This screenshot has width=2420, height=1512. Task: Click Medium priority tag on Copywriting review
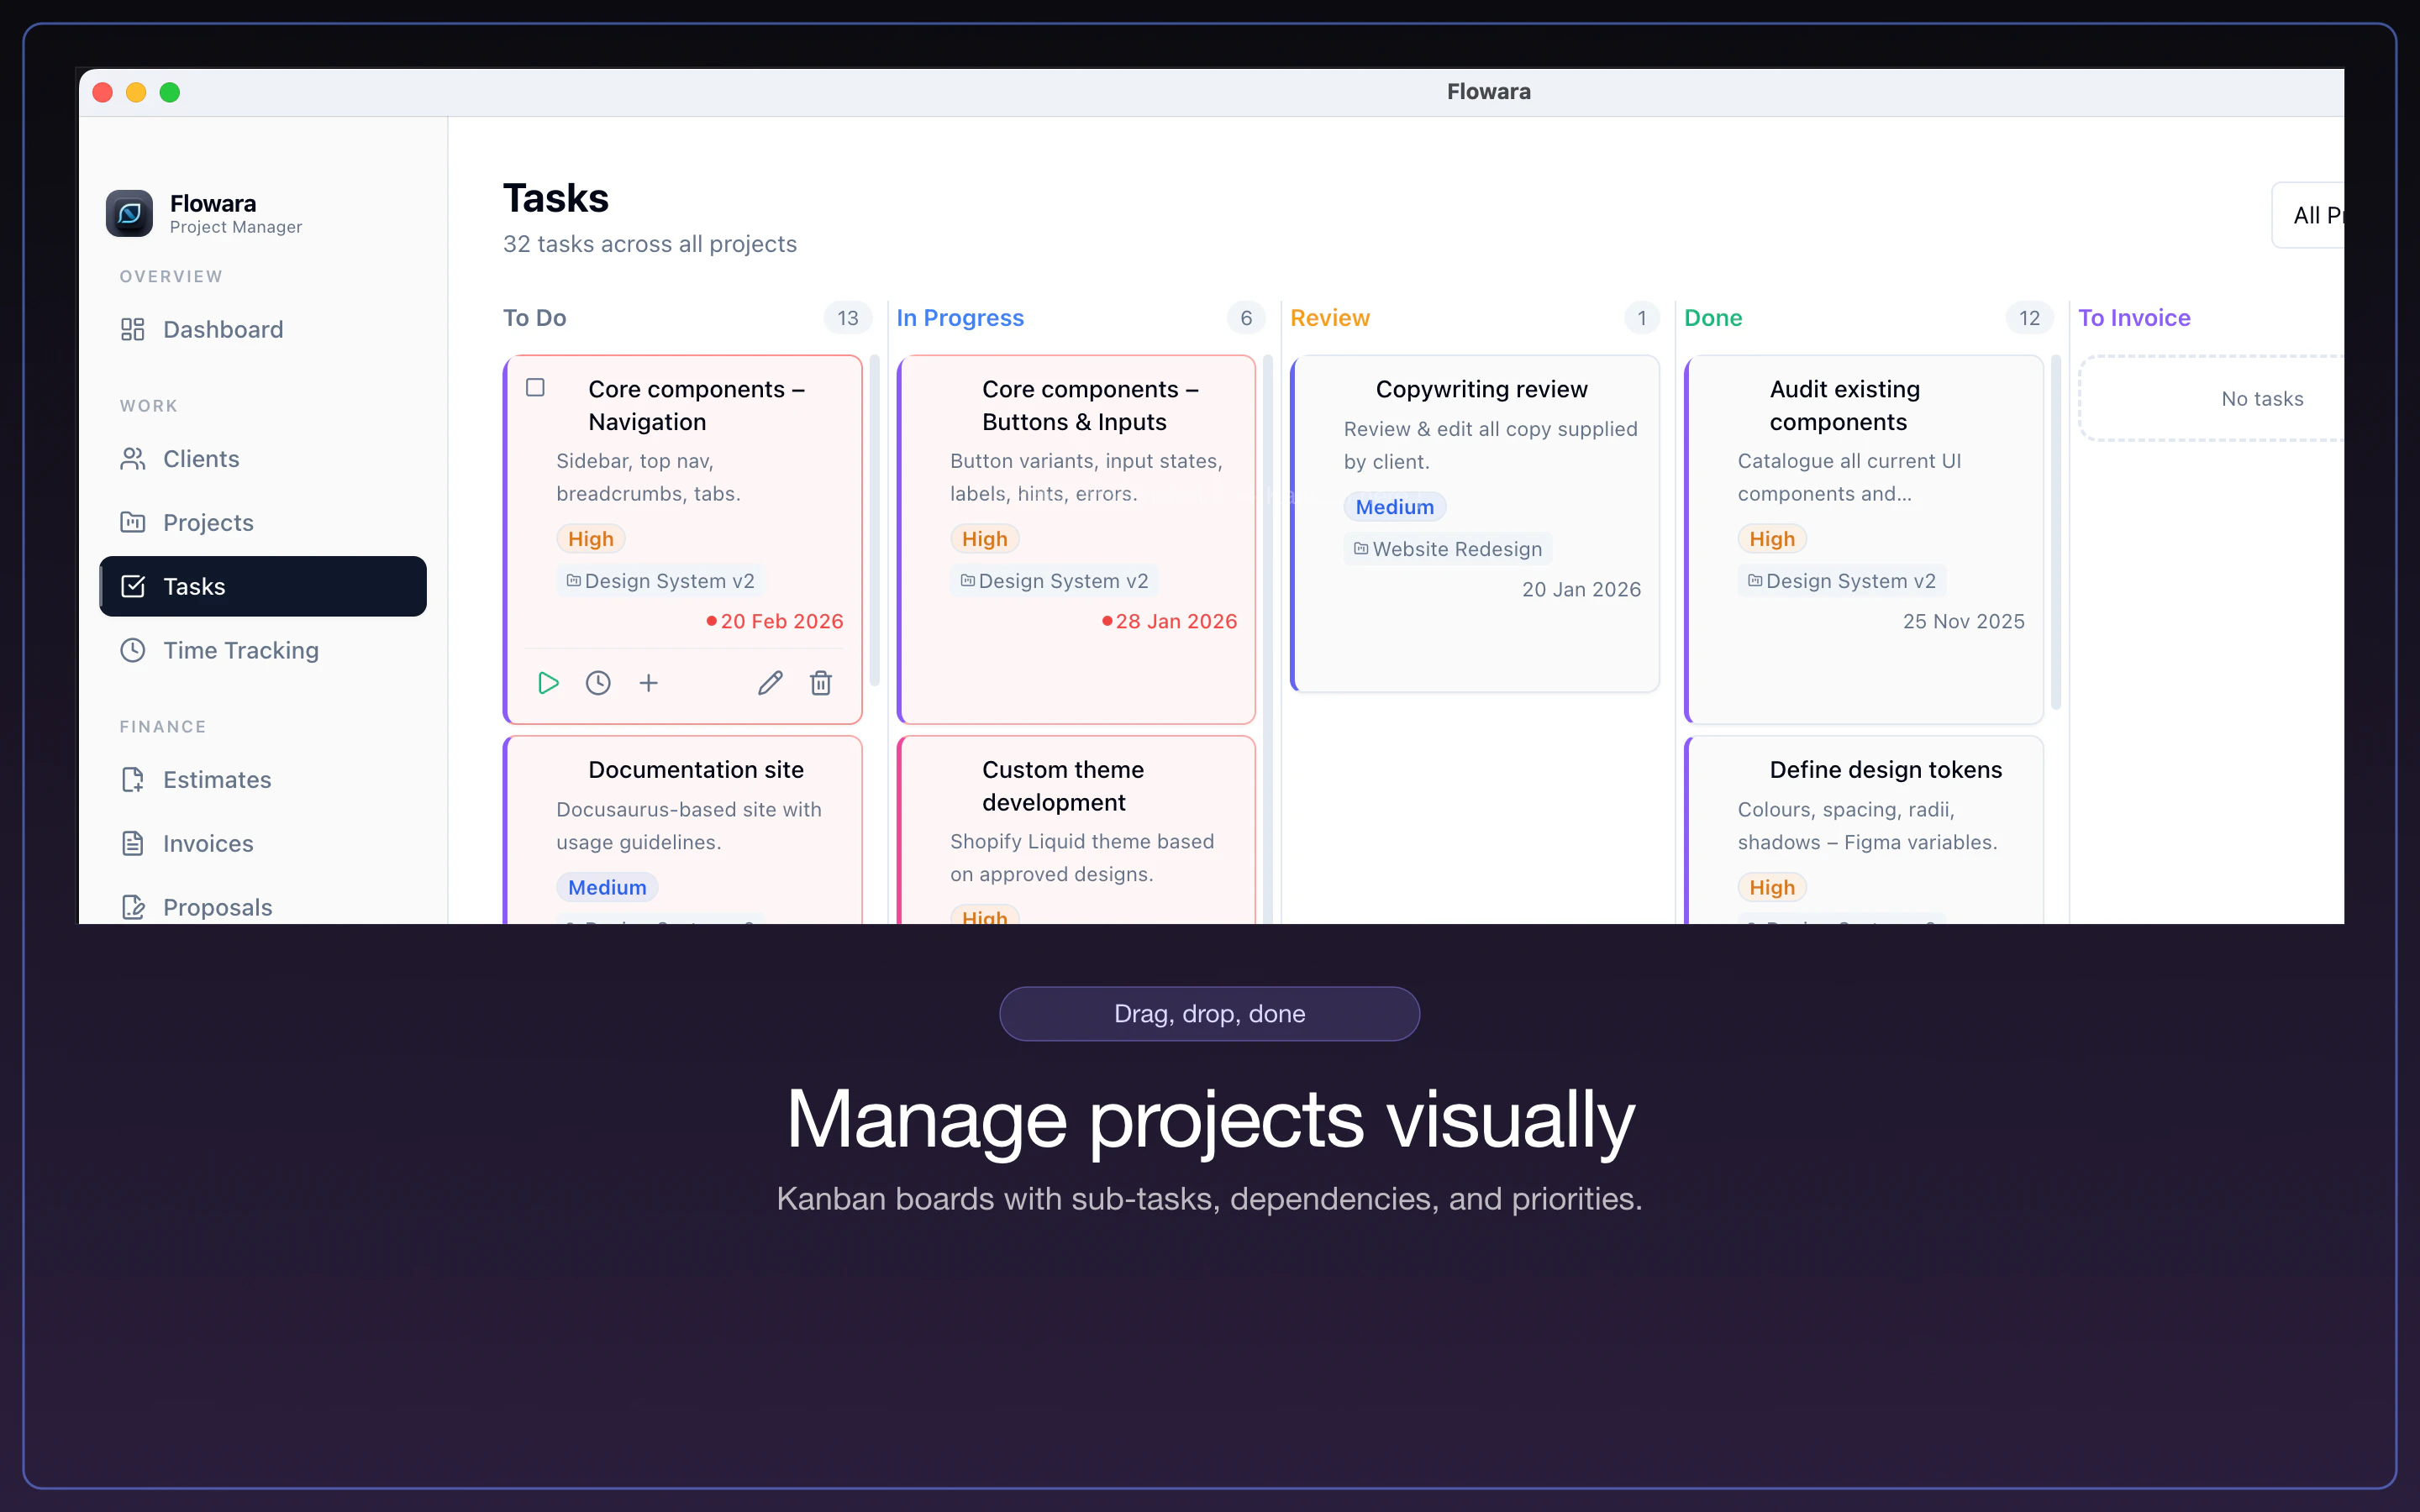coord(1395,507)
